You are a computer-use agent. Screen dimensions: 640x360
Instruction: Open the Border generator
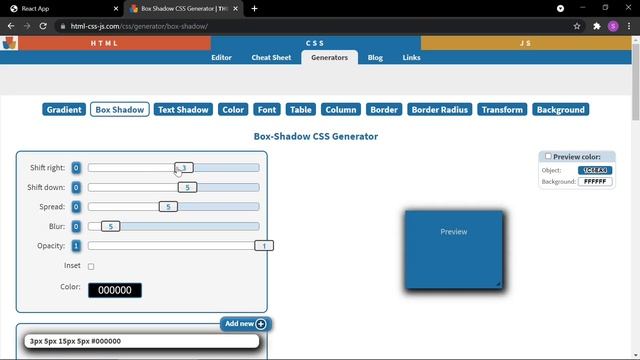tap(384, 109)
